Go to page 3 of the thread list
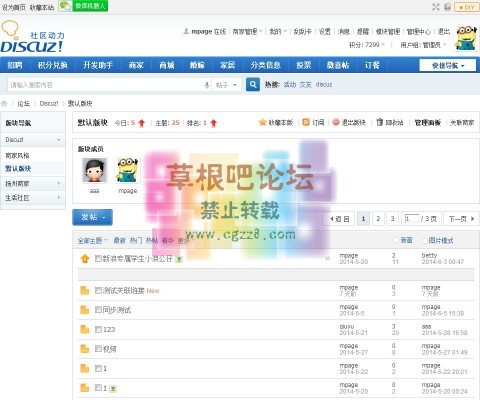This screenshot has width=480, height=400. tap(392, 219)
